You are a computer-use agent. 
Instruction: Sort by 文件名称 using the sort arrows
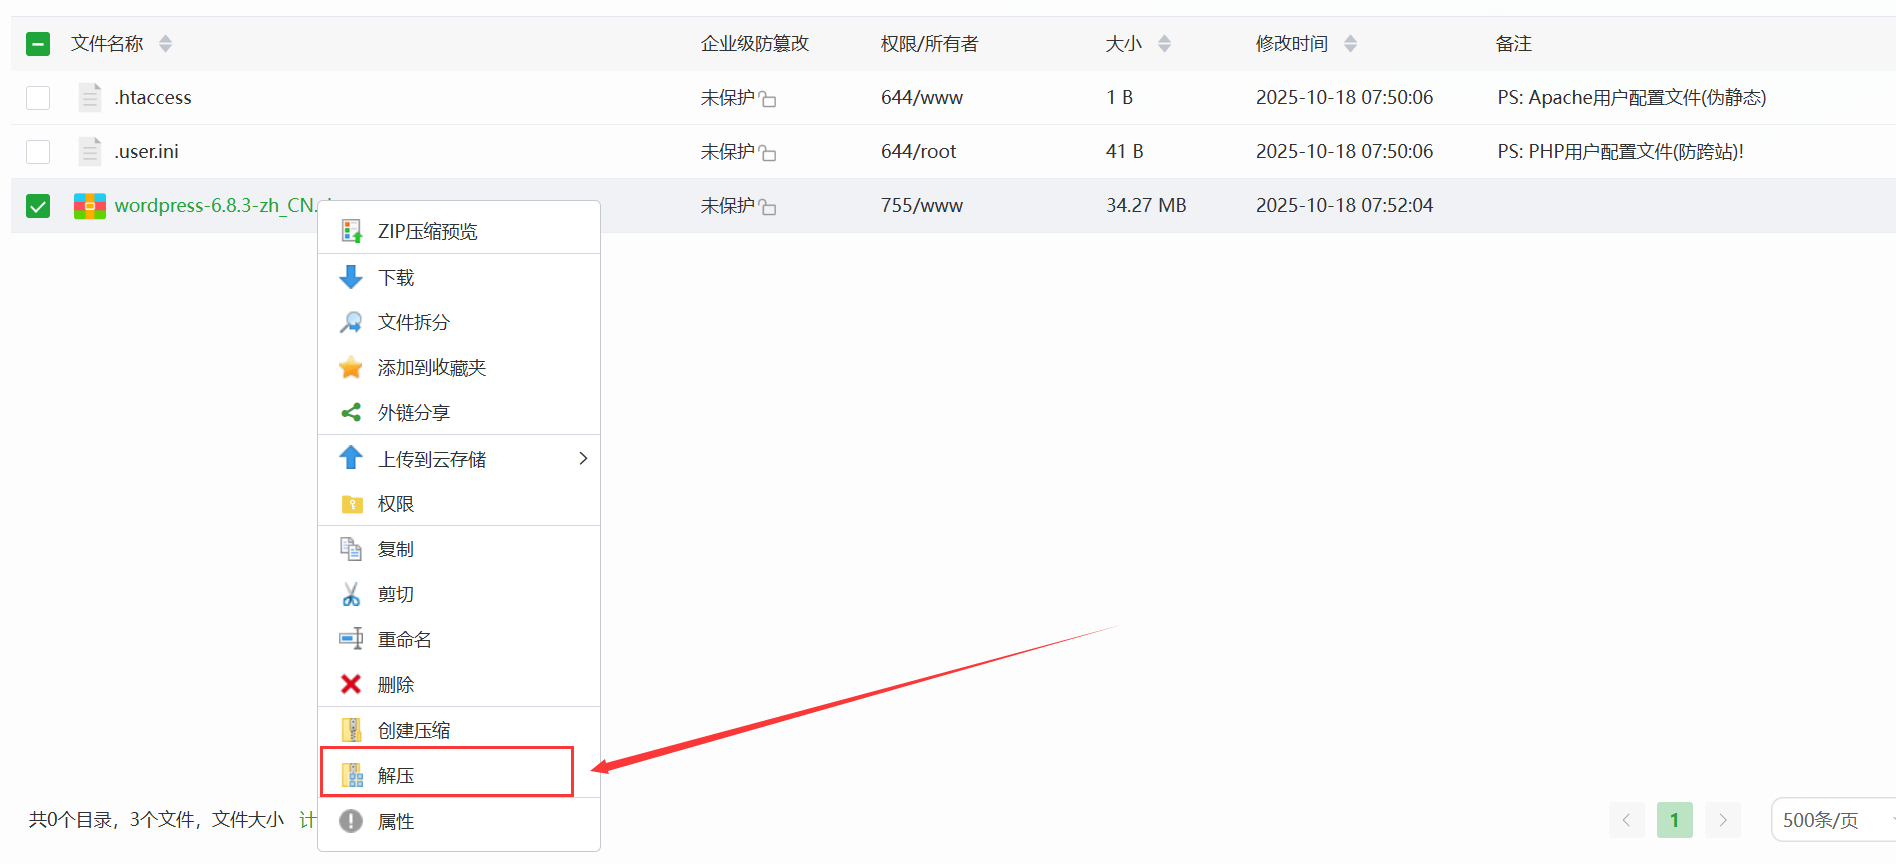click(166, 44)
